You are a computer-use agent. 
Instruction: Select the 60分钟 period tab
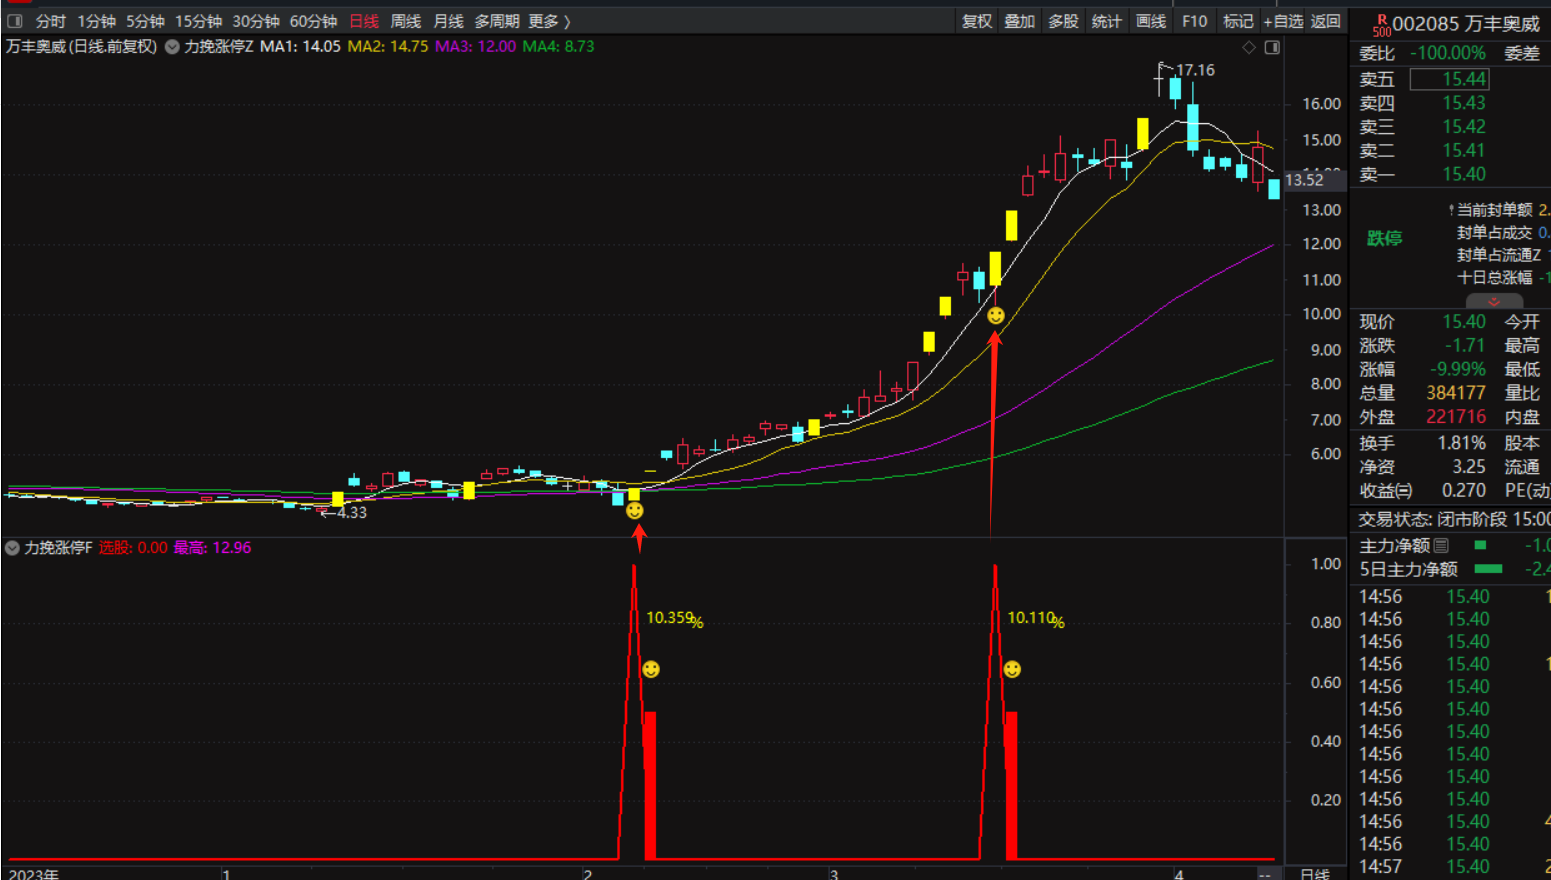[313, 21]
